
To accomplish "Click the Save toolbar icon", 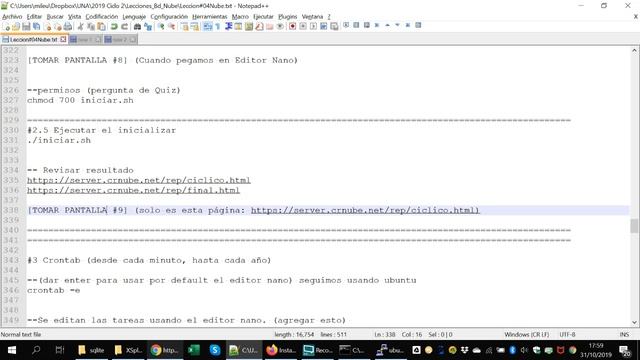I will tap(26, 27).
